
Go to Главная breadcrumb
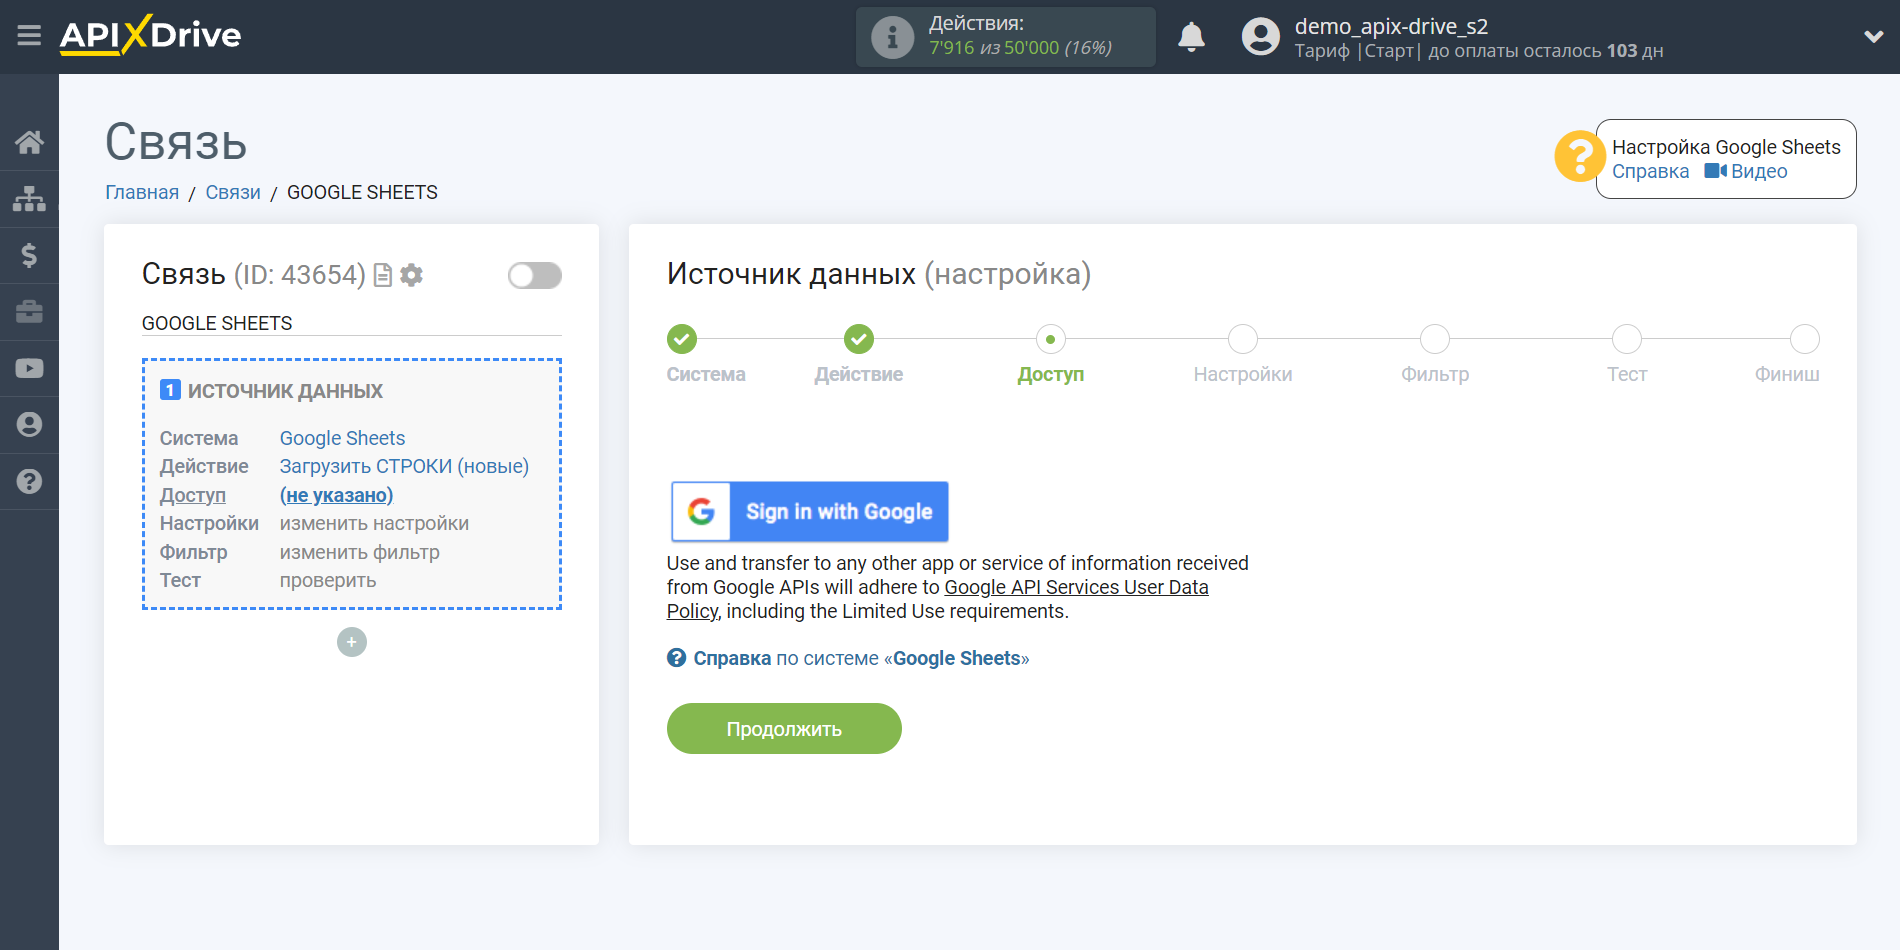(x=142, y=192)
